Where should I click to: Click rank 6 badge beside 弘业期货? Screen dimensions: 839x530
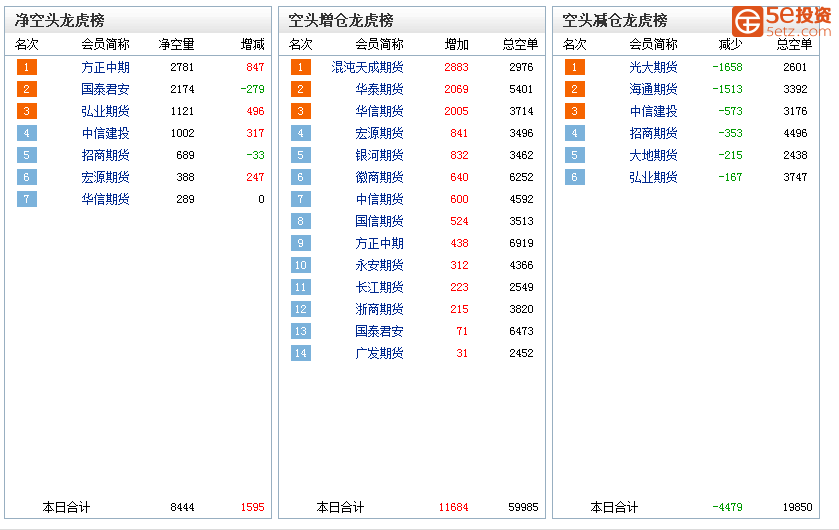coord(575,177)
